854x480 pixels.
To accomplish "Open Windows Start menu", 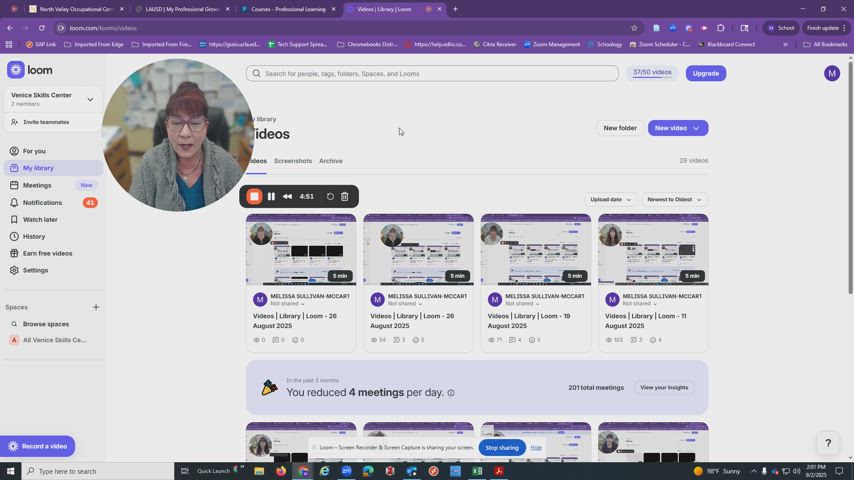I will 10,471.
